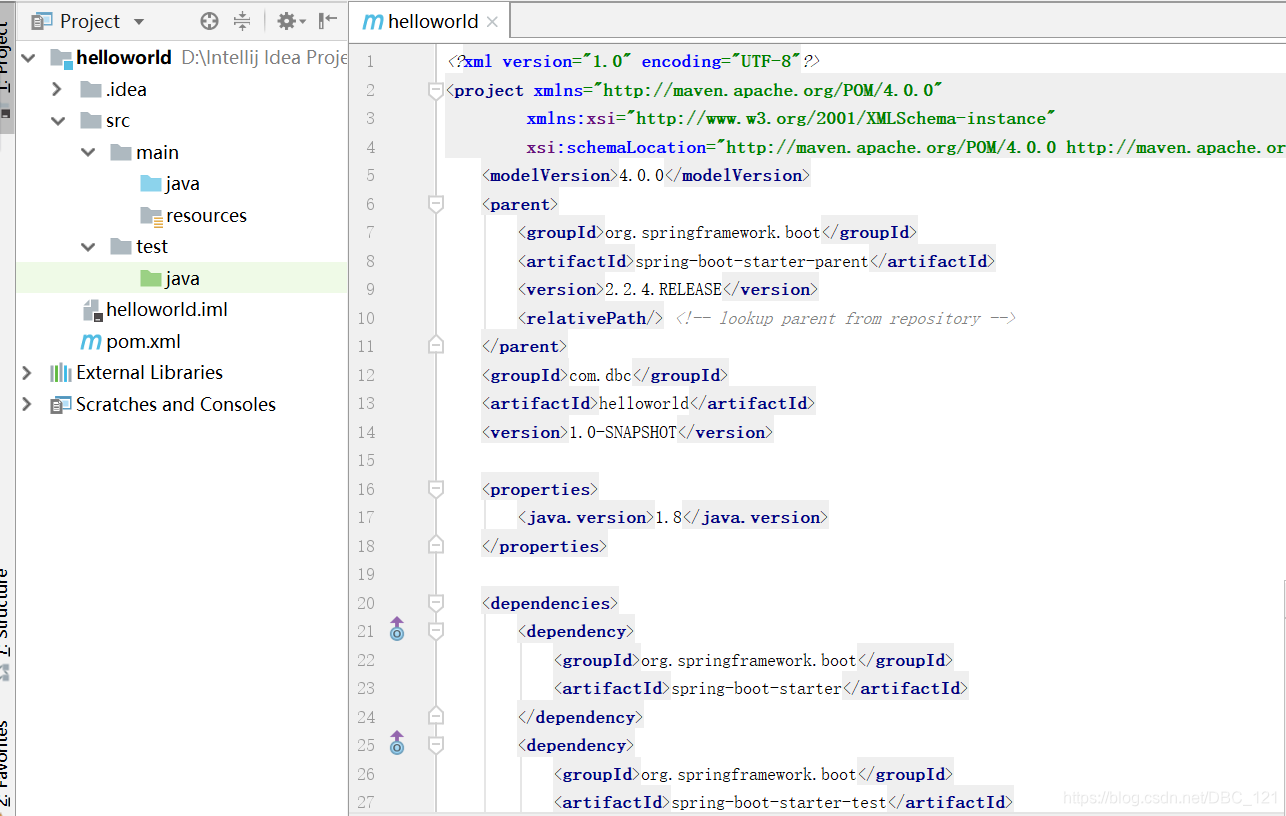Click the helloworld artifactId text on line 13

(x=645, y=403)
